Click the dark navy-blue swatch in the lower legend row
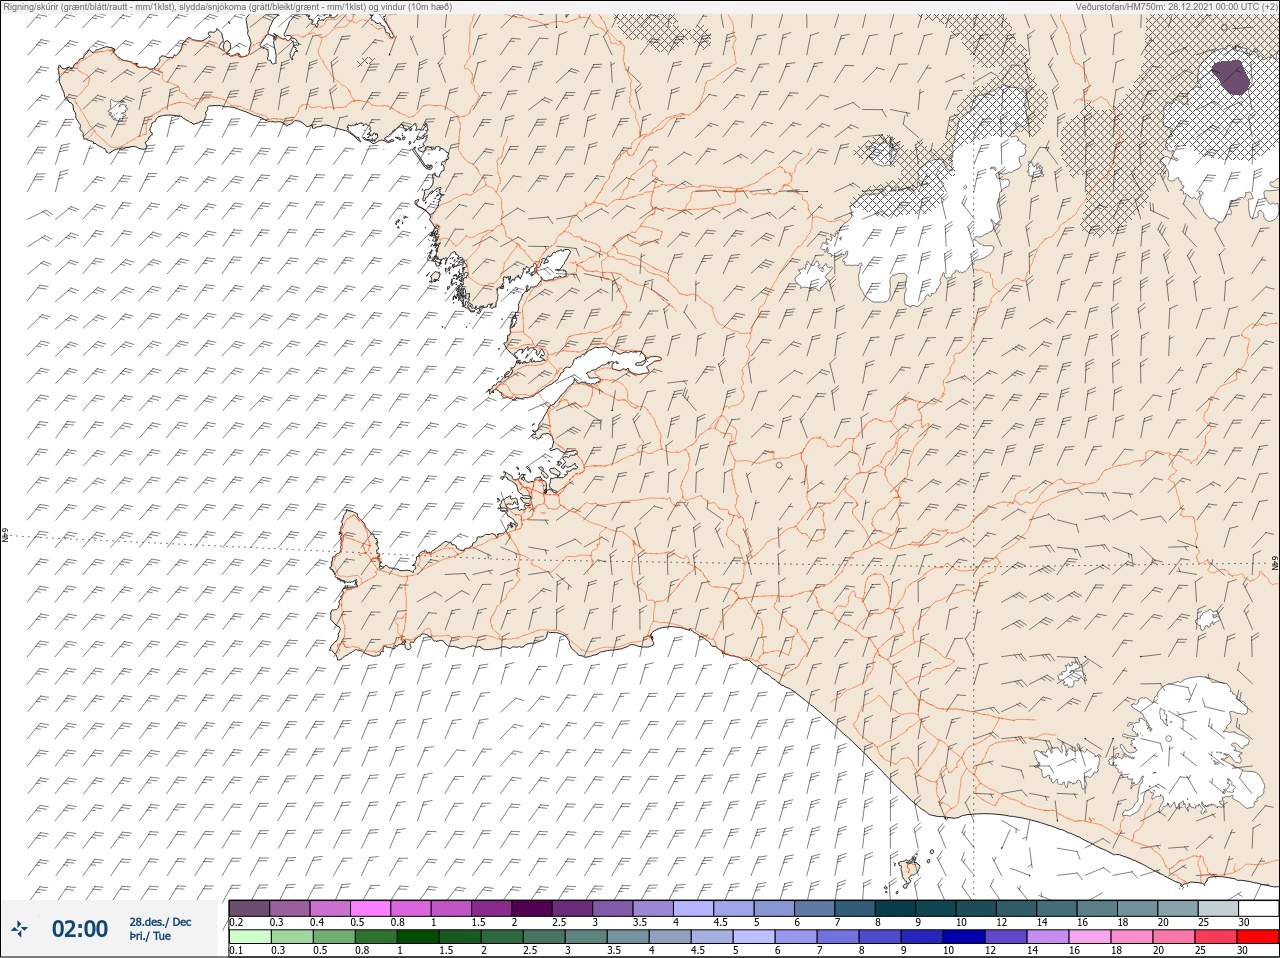1280x958 pixels. [964, 937]
